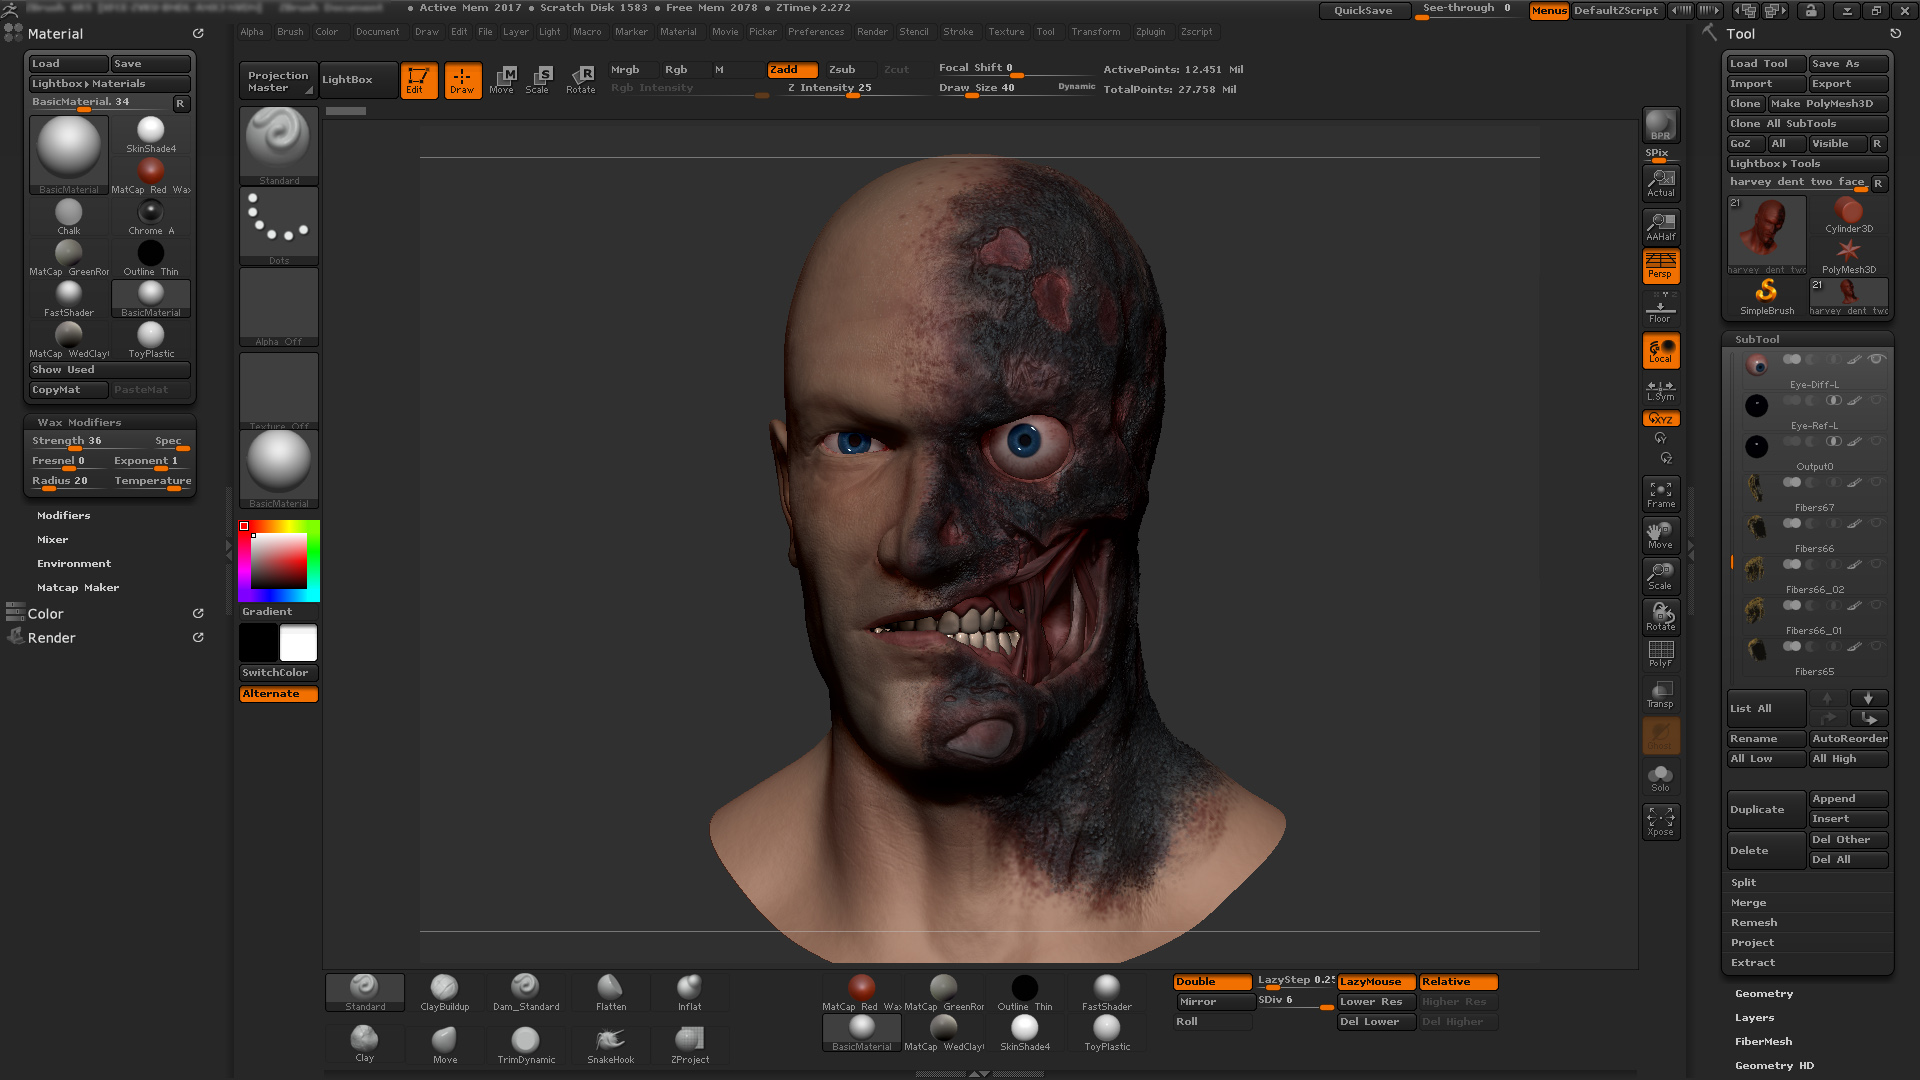
Task: Select the TrimDynamic brush
Action: [526, 1045]
